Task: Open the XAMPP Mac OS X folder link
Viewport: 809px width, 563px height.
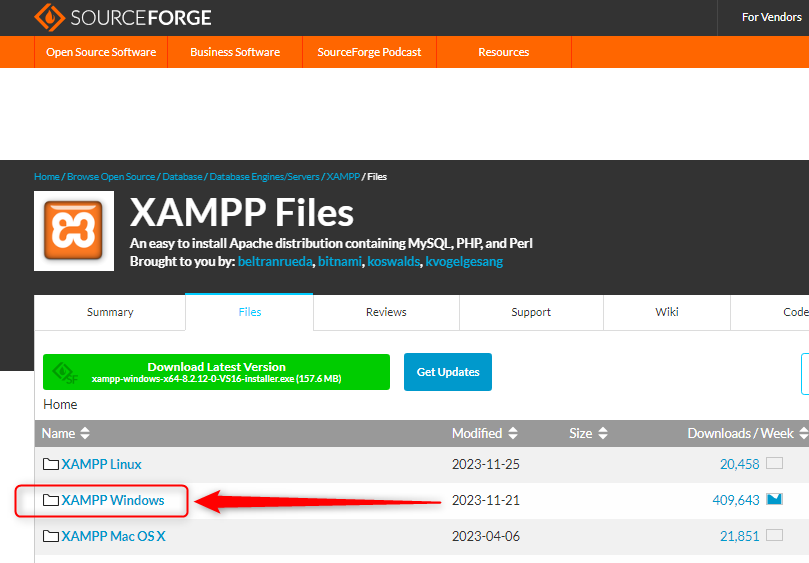Action: (x=114, y=536)
